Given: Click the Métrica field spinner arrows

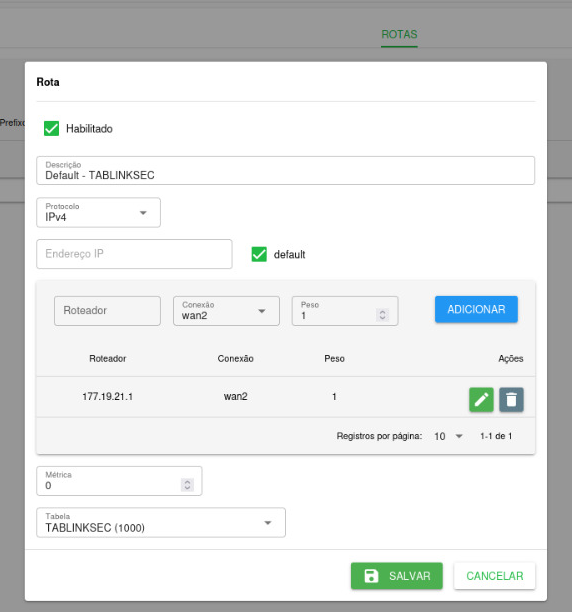Looking at the screenshot, I should coord(187,485).
